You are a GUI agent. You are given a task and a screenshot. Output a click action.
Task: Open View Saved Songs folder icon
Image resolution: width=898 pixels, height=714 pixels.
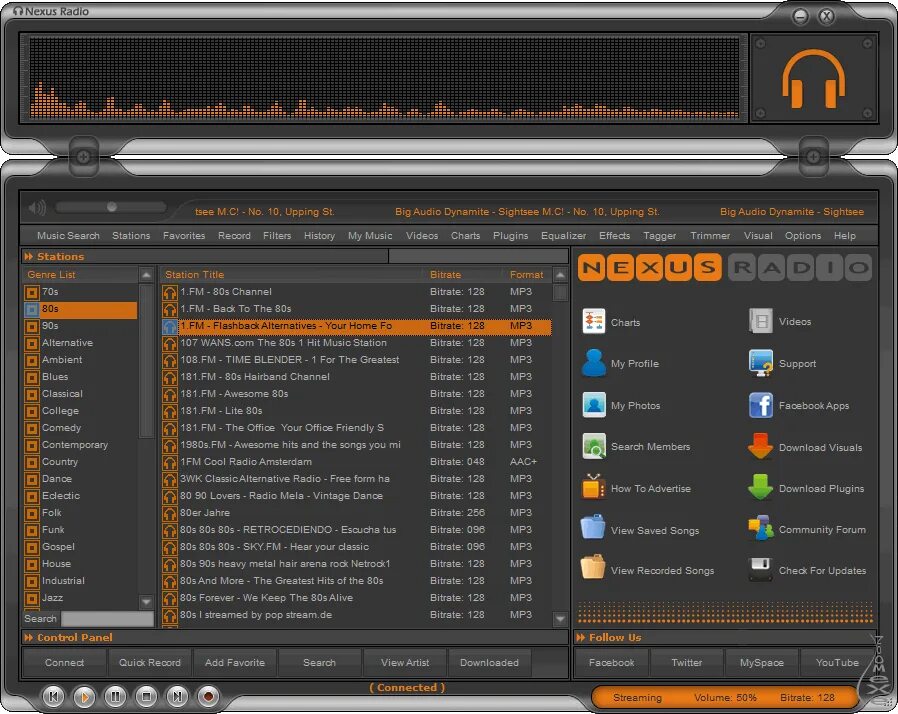pyautogui.click(x=593, y=527)
